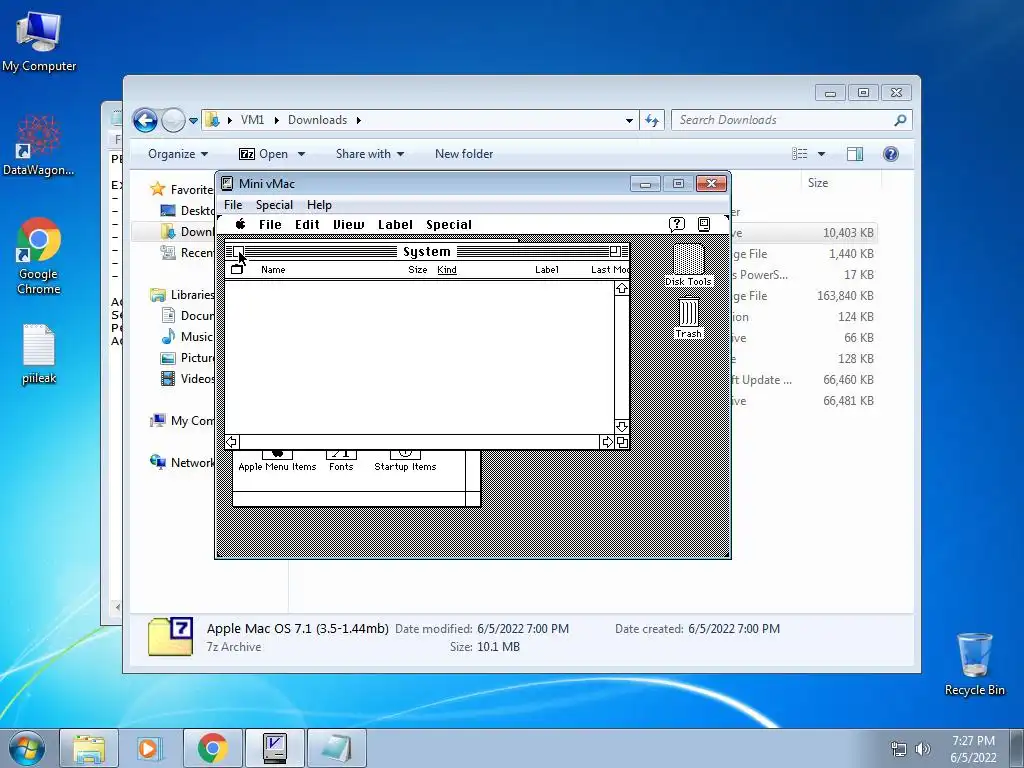Click the Mini vMac taskbar icon
The image size is (1024, 768).
click(274, 748)
